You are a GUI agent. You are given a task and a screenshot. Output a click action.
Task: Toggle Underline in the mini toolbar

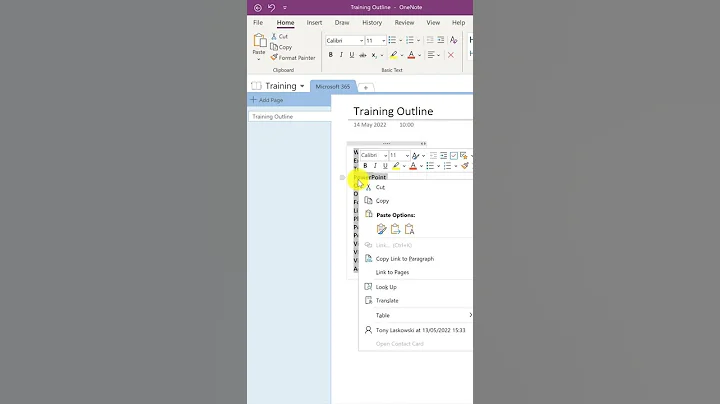tap(385, 166)
